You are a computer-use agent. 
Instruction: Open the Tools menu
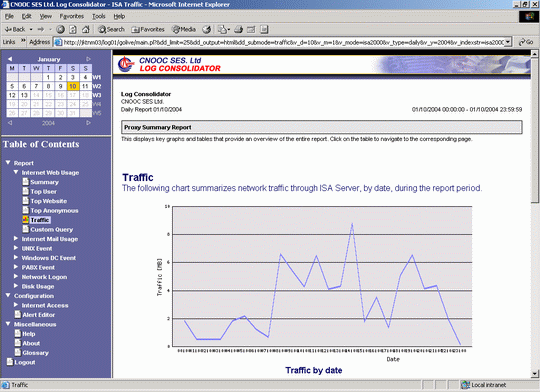(98, 16)
